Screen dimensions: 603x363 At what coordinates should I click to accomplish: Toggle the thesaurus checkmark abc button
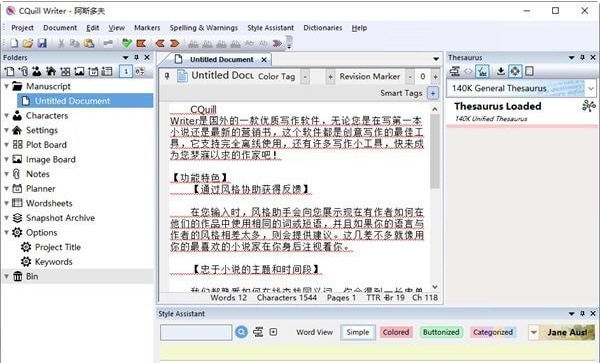tap(482, 71)
